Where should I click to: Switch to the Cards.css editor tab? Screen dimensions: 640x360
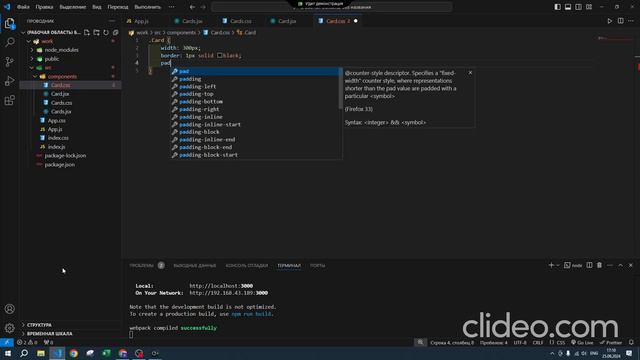(x=241, y=21)
